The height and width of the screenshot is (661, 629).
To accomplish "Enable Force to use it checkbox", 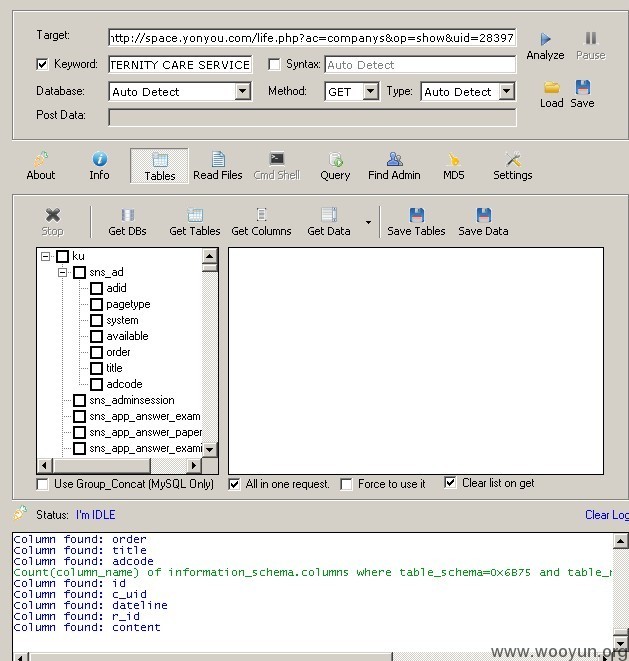I will coord(346,484).
